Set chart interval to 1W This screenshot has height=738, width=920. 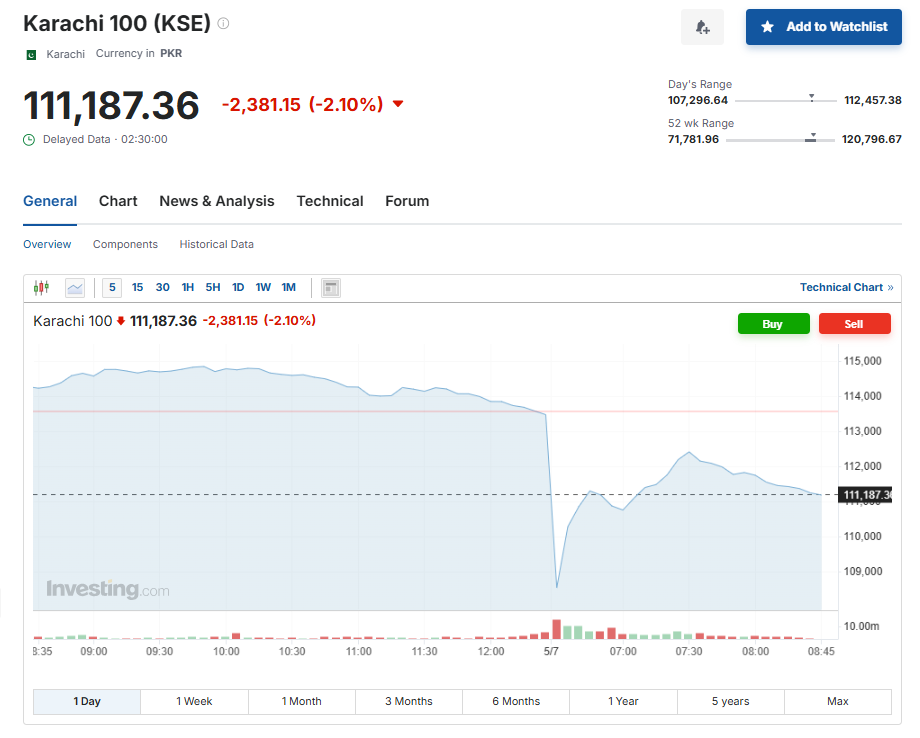263,287
